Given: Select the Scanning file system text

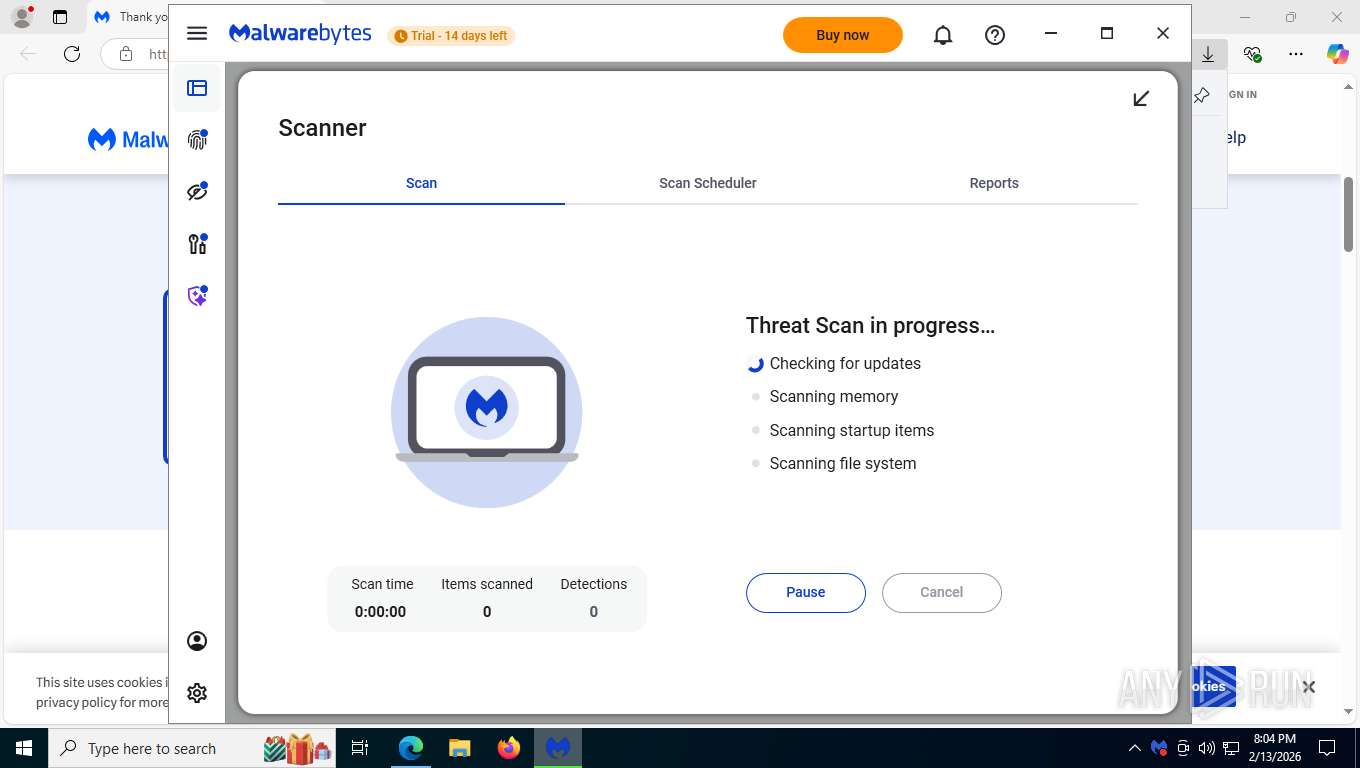Looking at the screenshot, I should pos(843,463).
